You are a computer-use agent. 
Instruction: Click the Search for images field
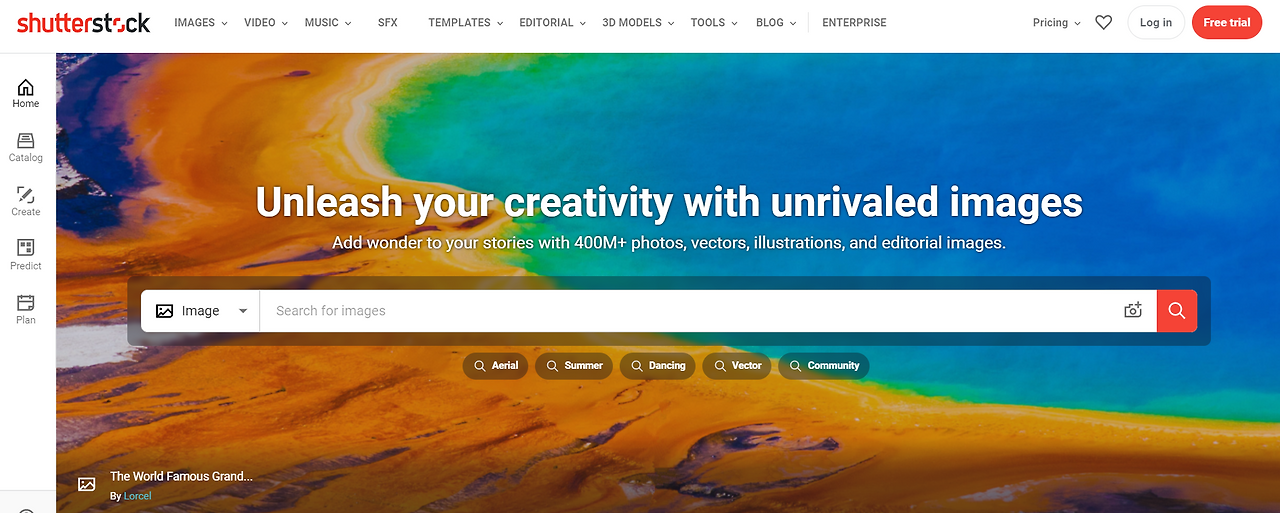[690, 311]
